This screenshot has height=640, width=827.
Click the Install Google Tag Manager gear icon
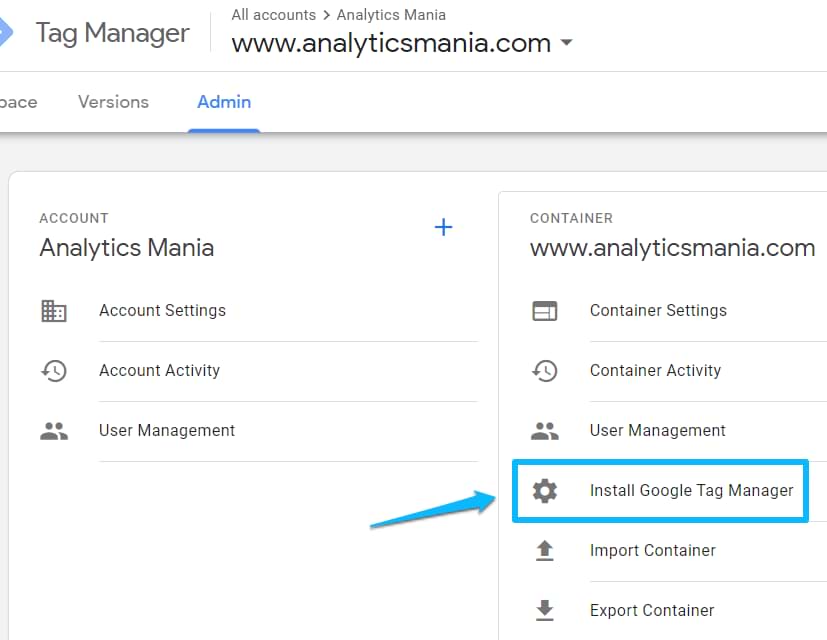click(545, 491)
